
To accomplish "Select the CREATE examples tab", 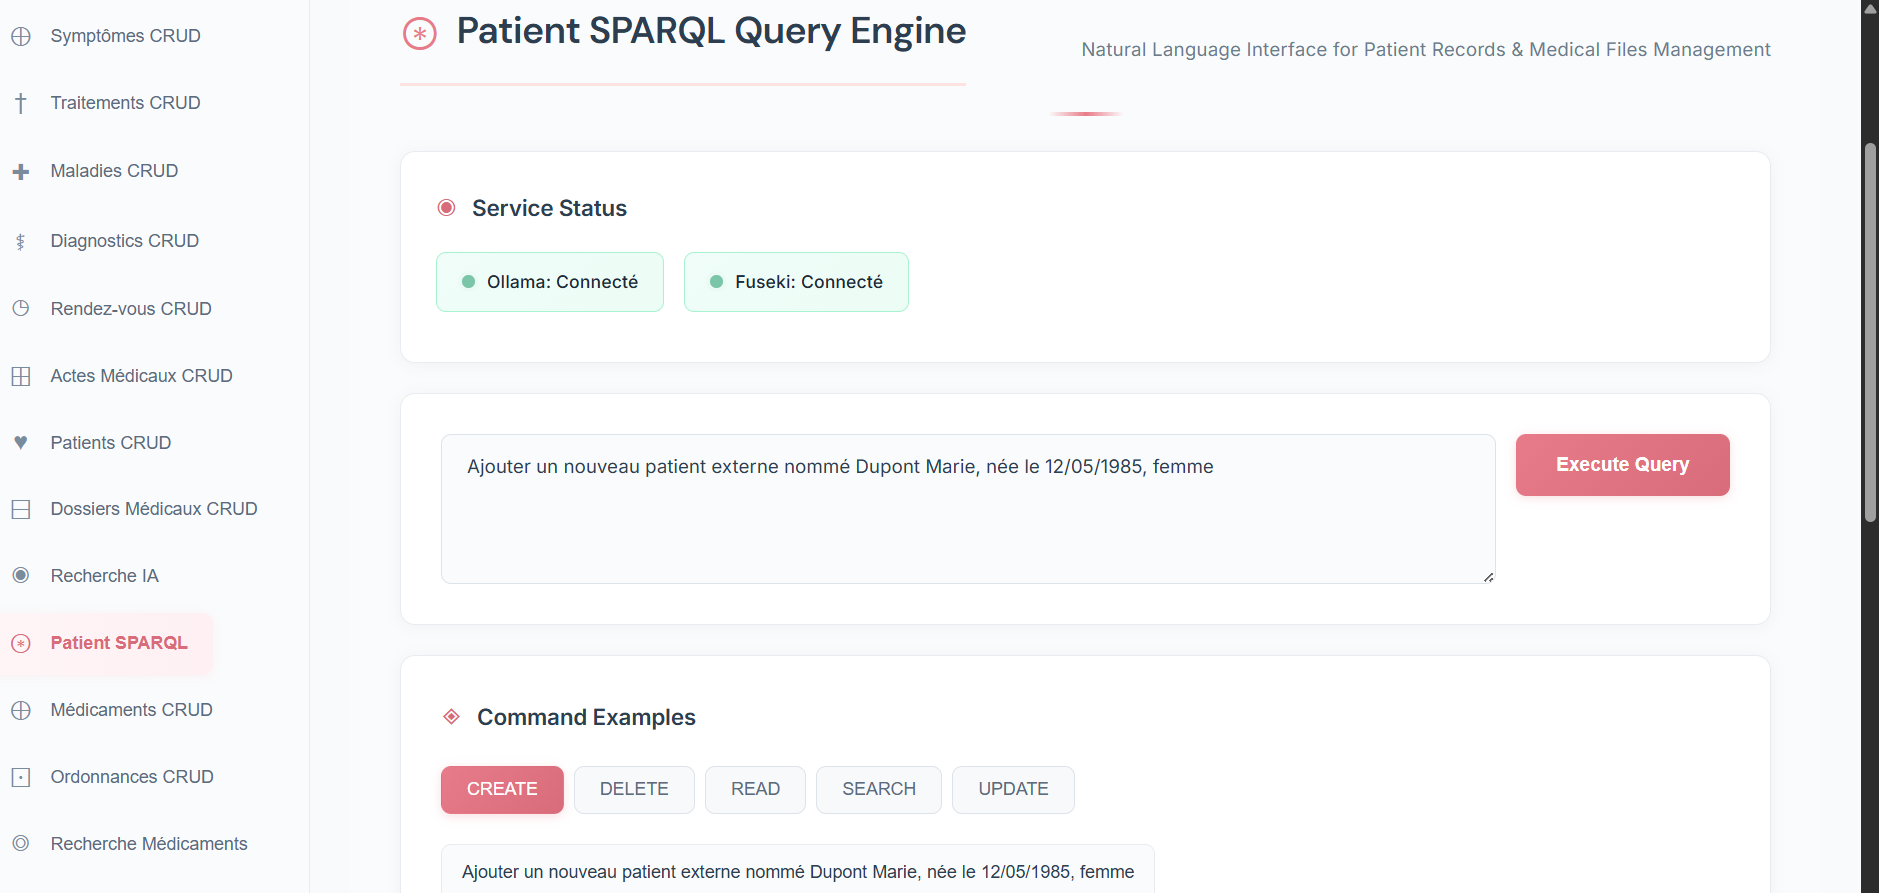I will click(502, 790).
